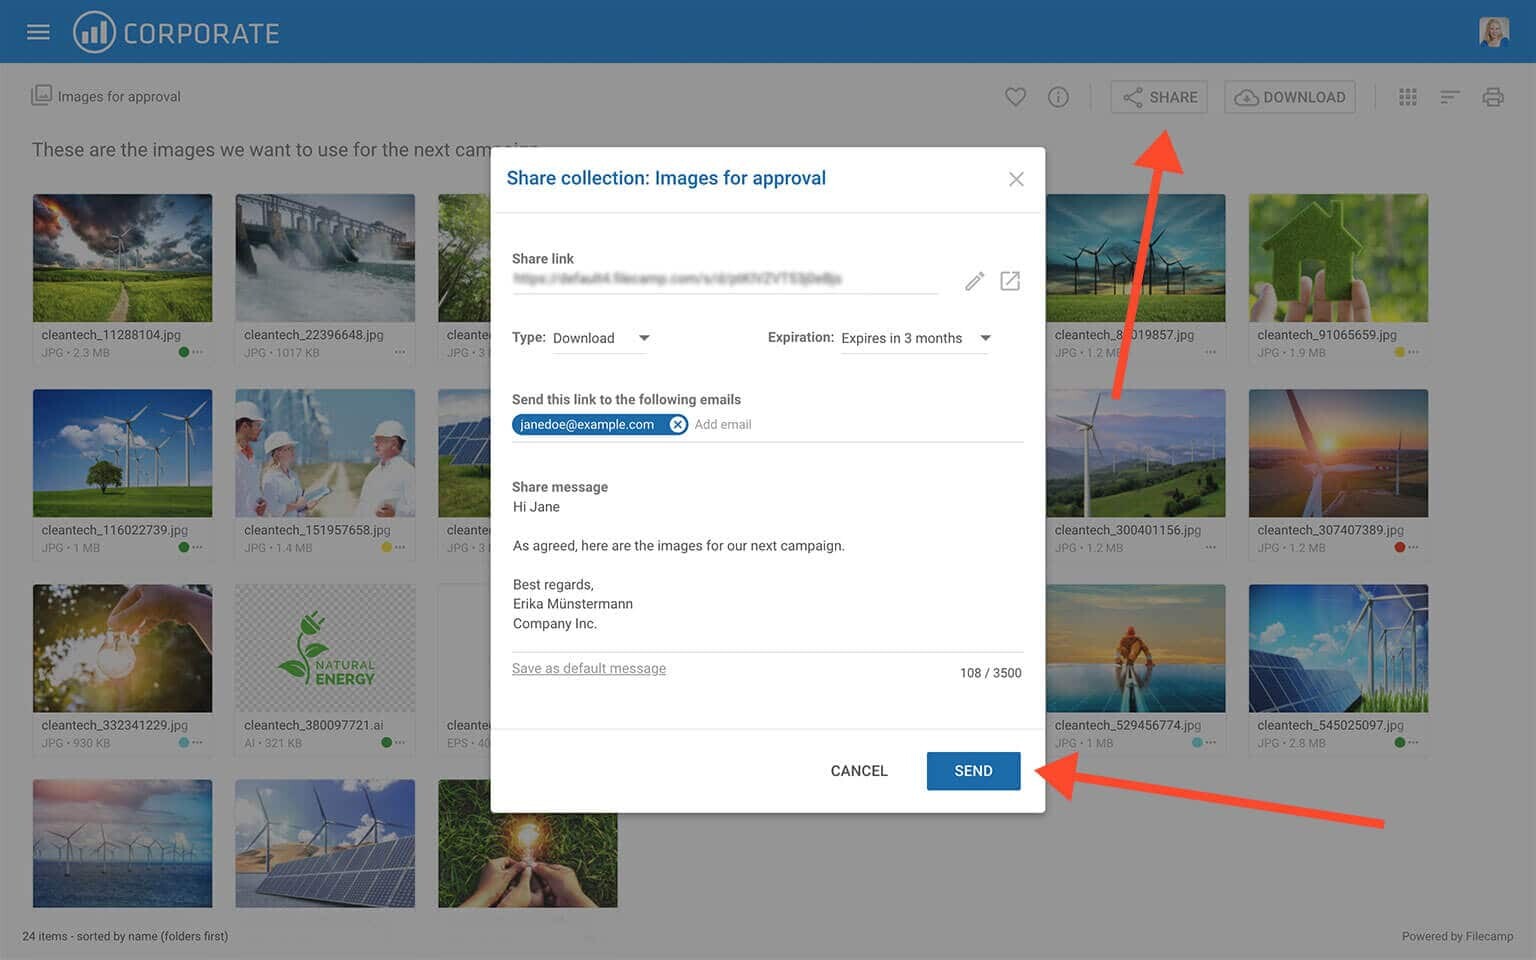Click green label dot on cleantech_11288104.jpg

click(184, 352)
